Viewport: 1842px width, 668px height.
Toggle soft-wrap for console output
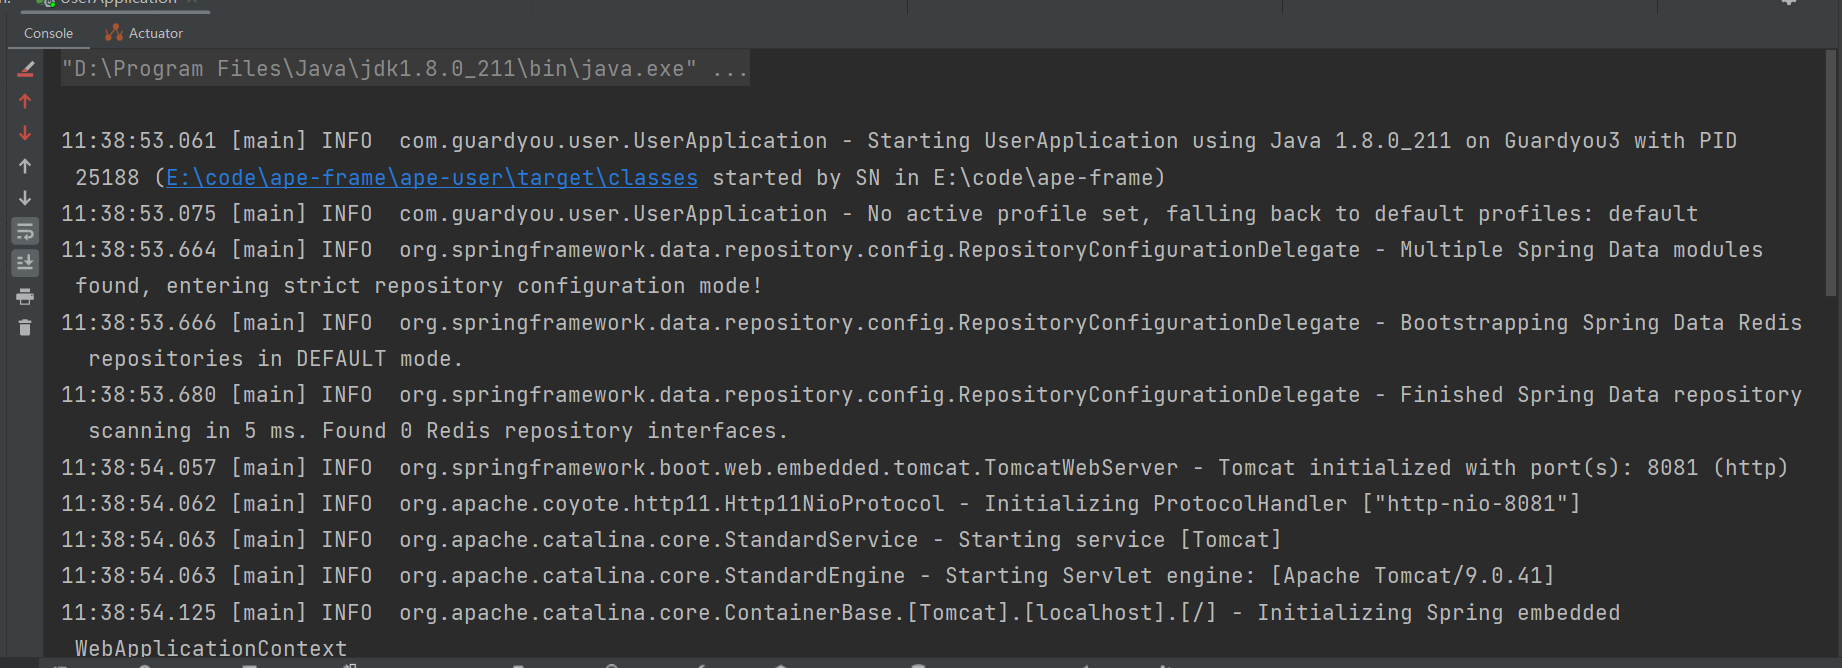[x=26, y=231]
